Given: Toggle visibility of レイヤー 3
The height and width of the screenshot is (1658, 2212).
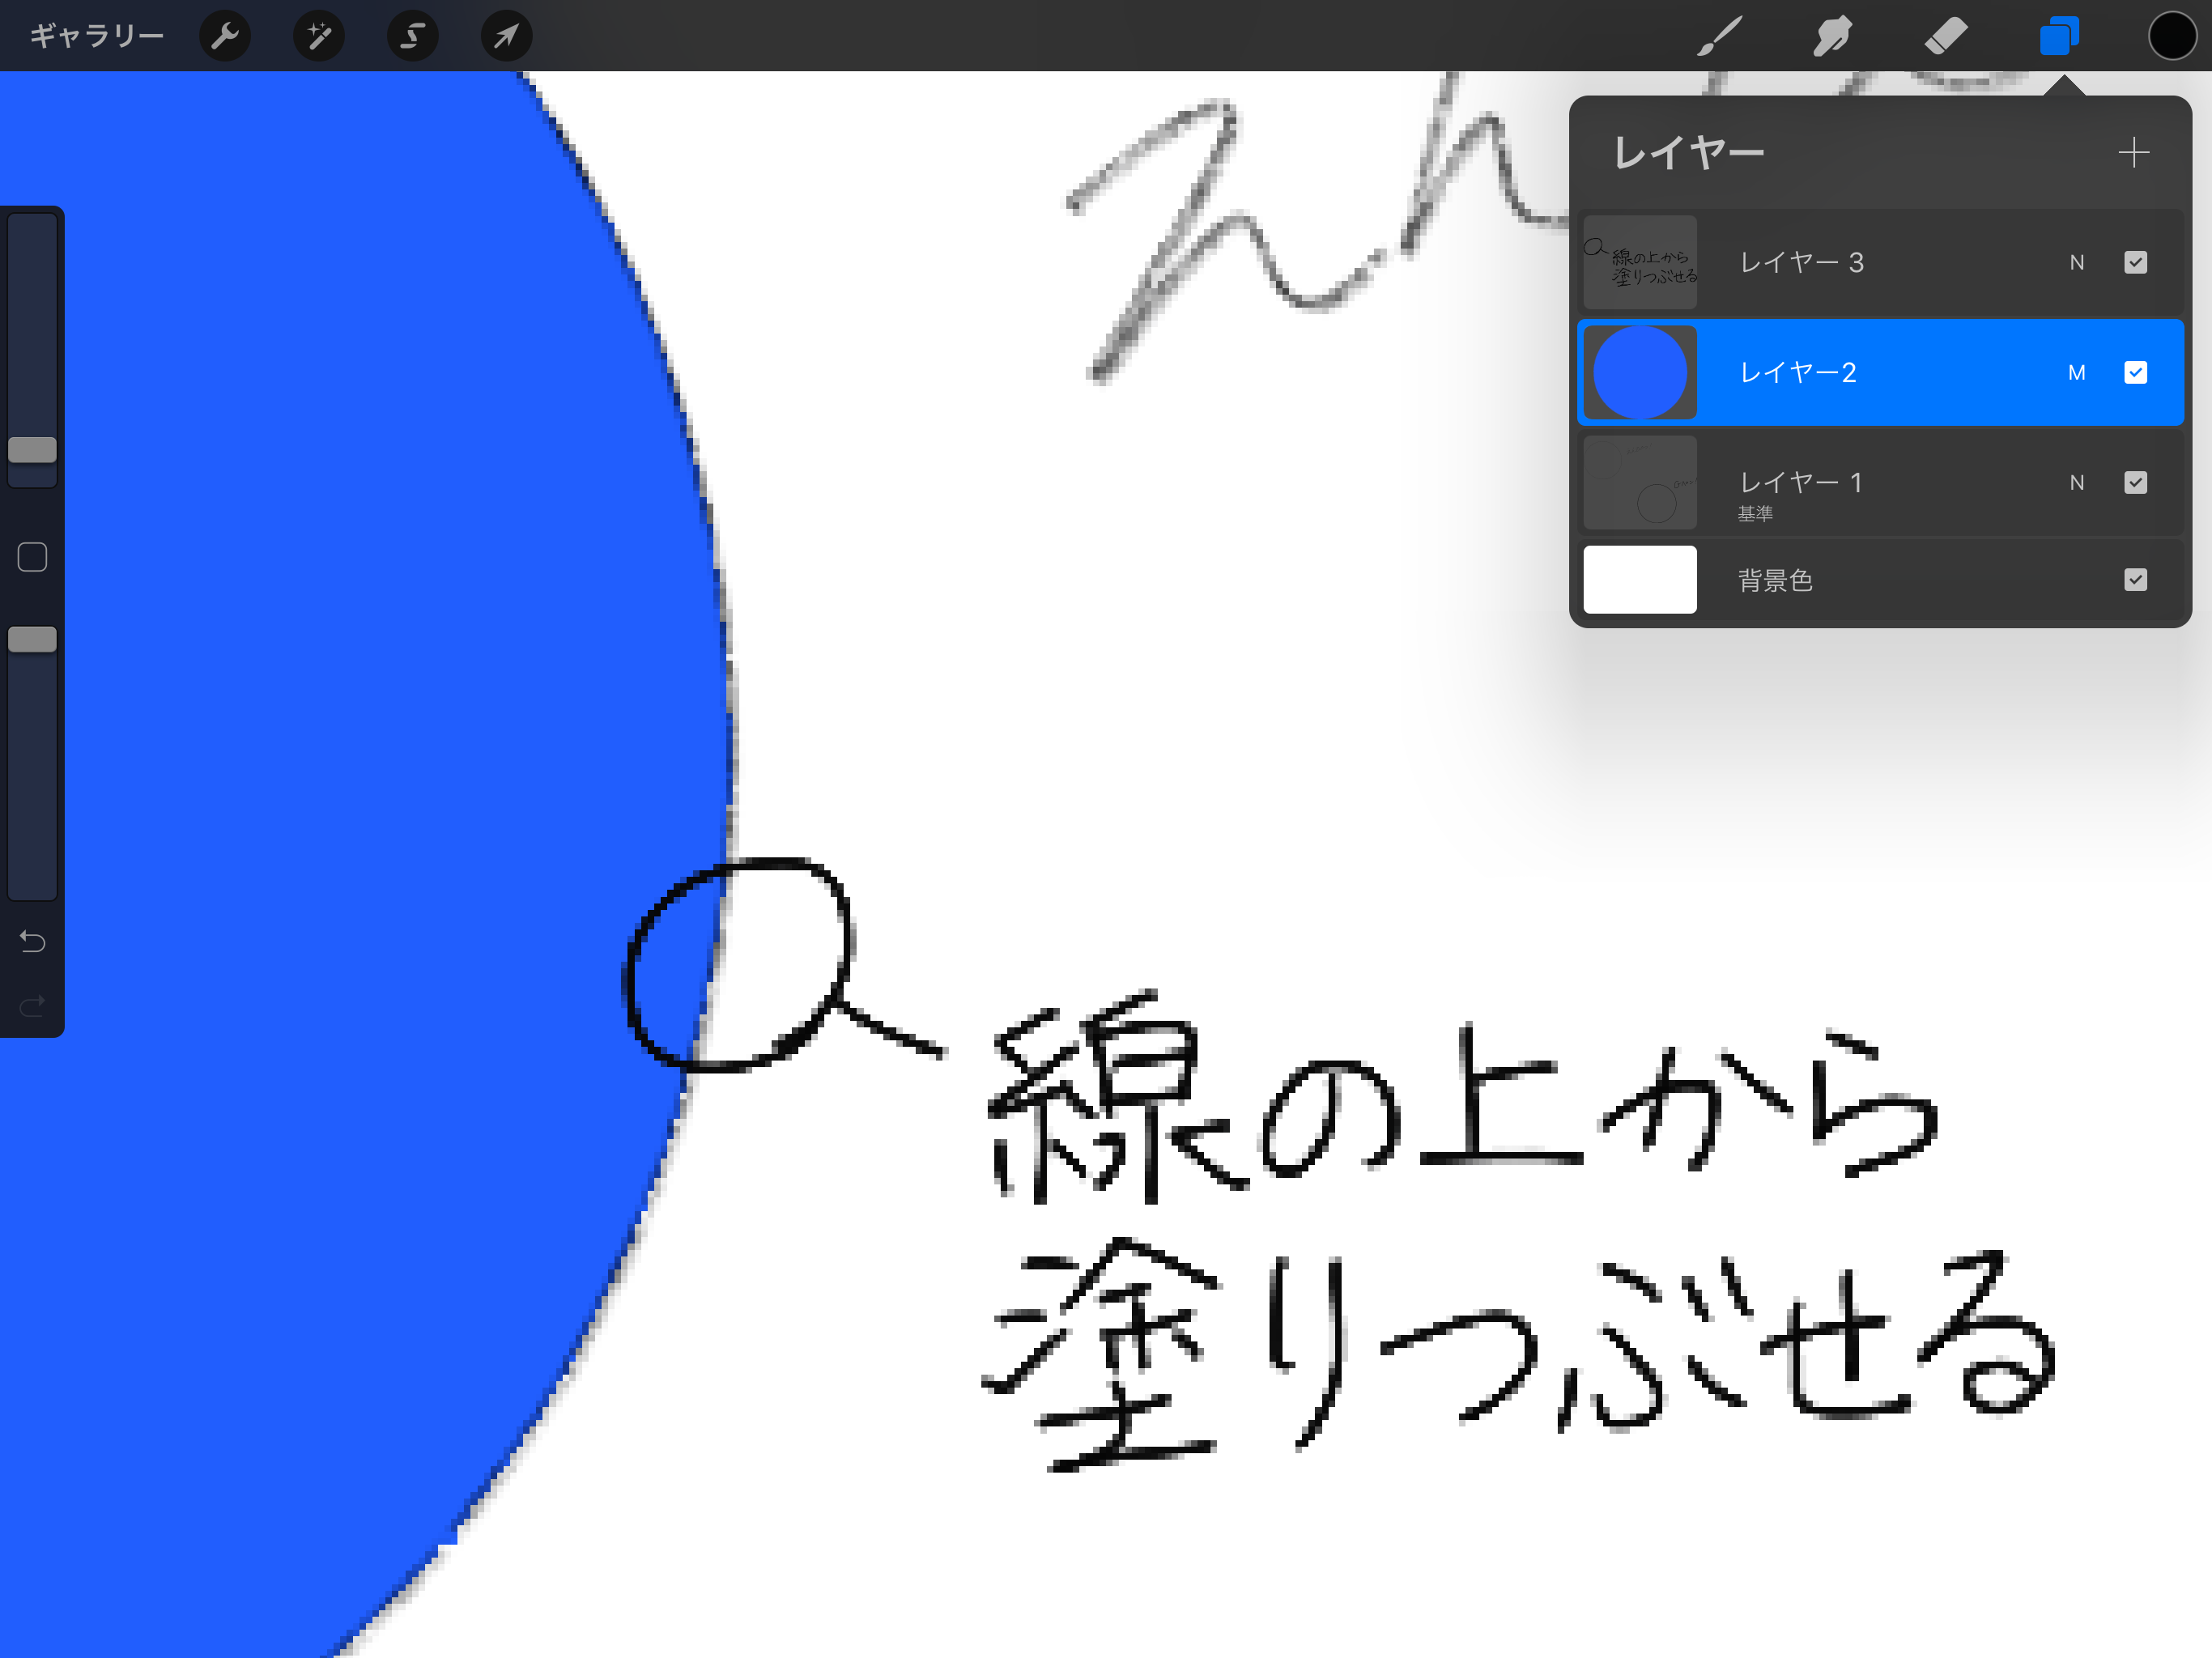Looking at the screenshot, I should pyautogui.click(x=2135, y=262).
